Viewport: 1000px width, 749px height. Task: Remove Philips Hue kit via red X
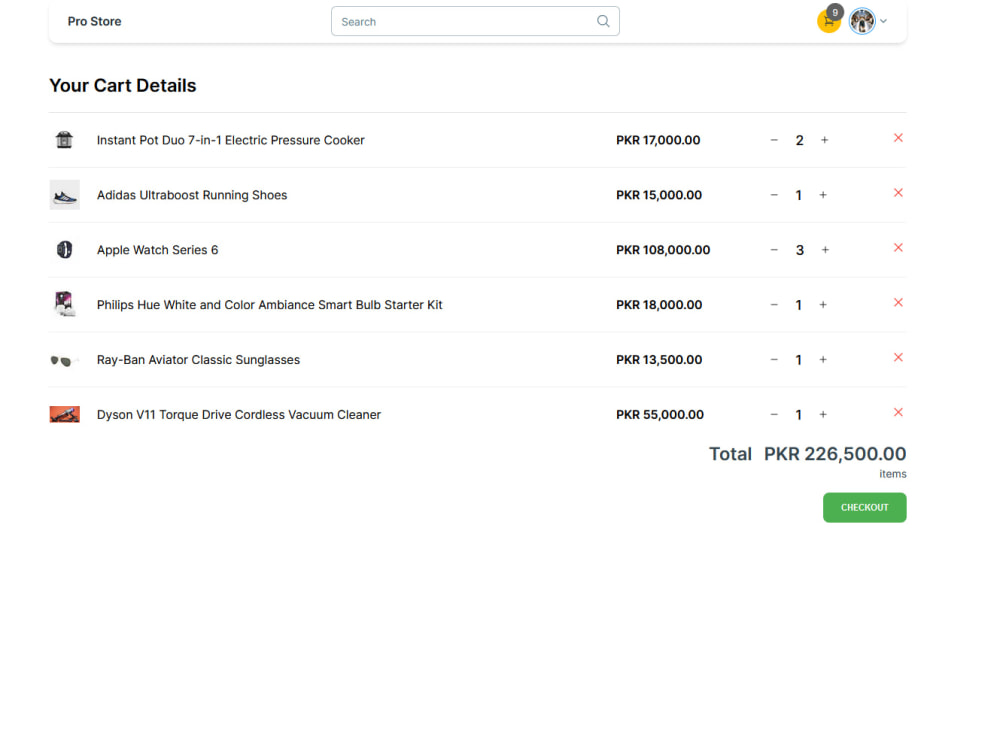point(898,302)
